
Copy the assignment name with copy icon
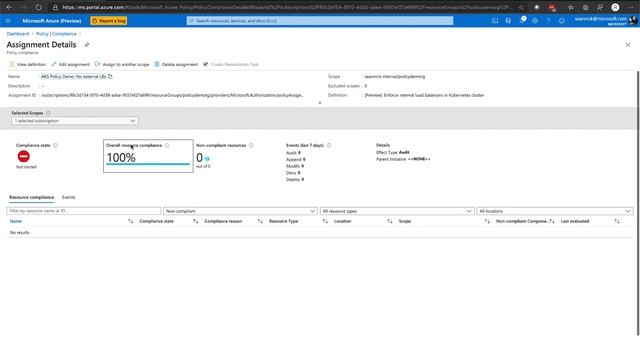pos(110,76)
